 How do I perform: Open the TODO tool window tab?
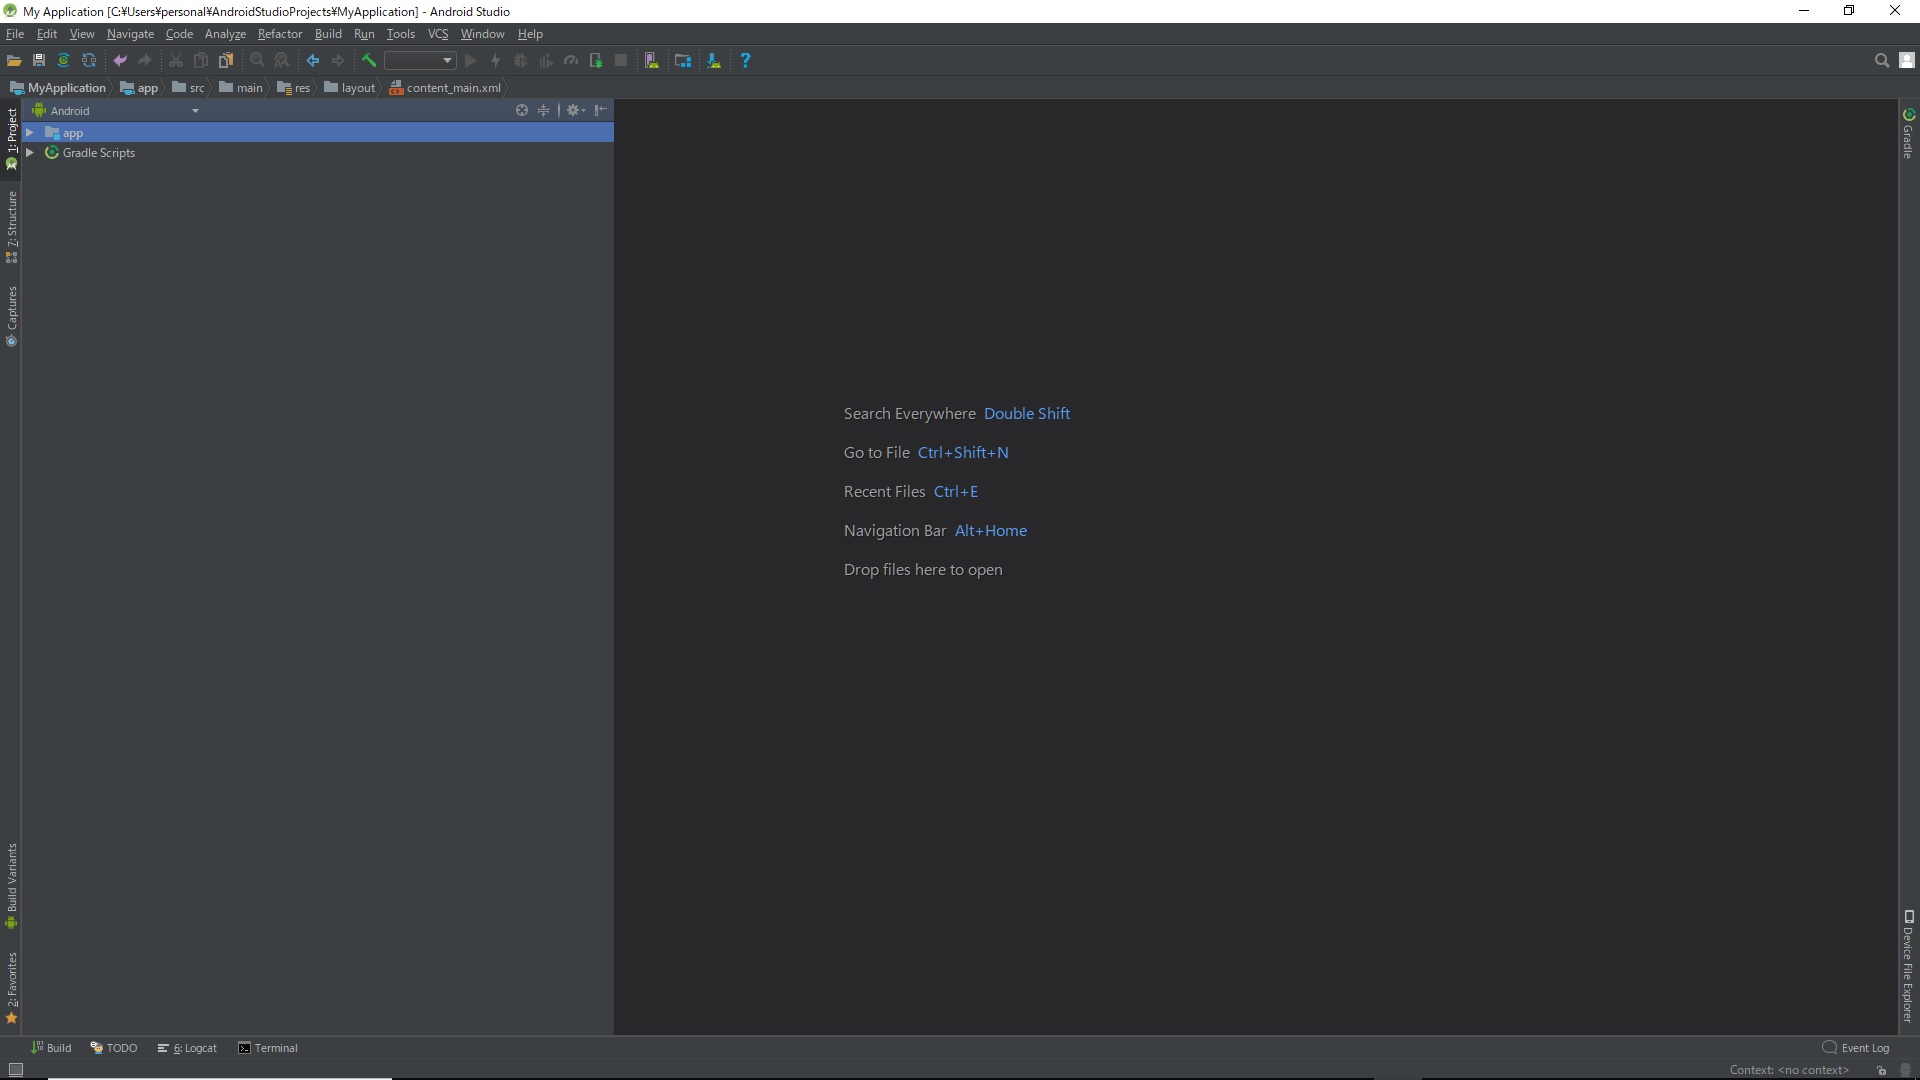[x=114, y=1048]
